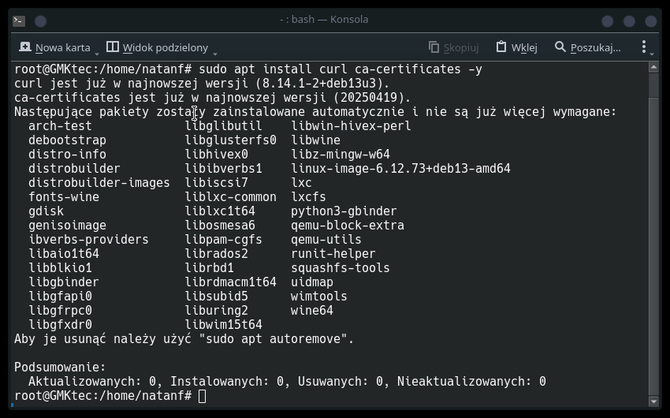Click package name 'libosmesa6'
The height and width of the screenshot is (418, 670).
[220, 225]
